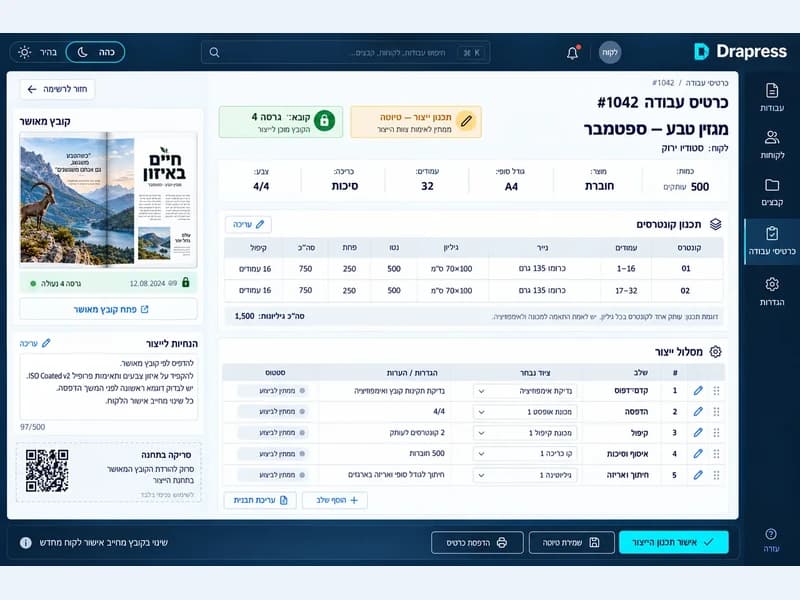Click the drag handle of stage 1 row

[x=716, y=391]
